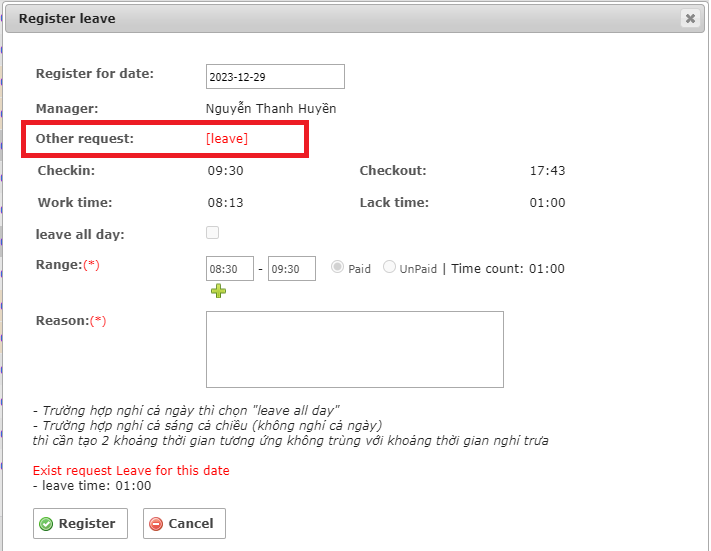The width and height of the screenshot is (711, 551).
Task: Focus the Reason text area
Action: coord(355,349)
